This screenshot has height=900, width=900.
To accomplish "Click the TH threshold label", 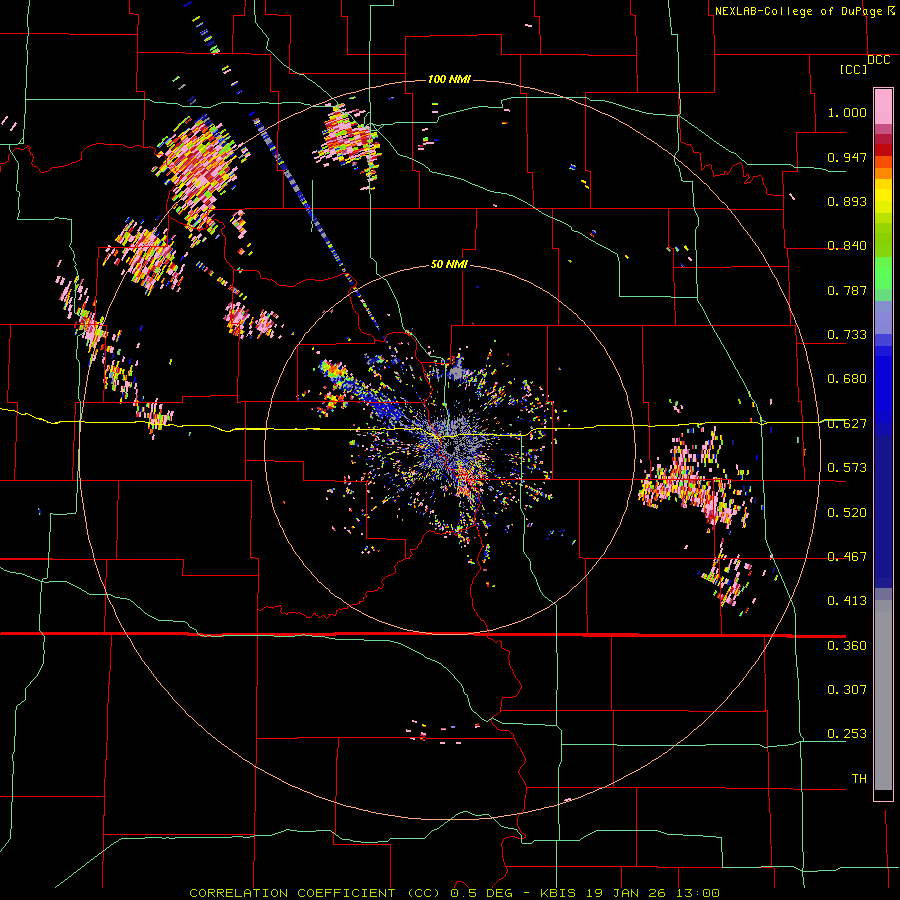I will coord(859,779).
